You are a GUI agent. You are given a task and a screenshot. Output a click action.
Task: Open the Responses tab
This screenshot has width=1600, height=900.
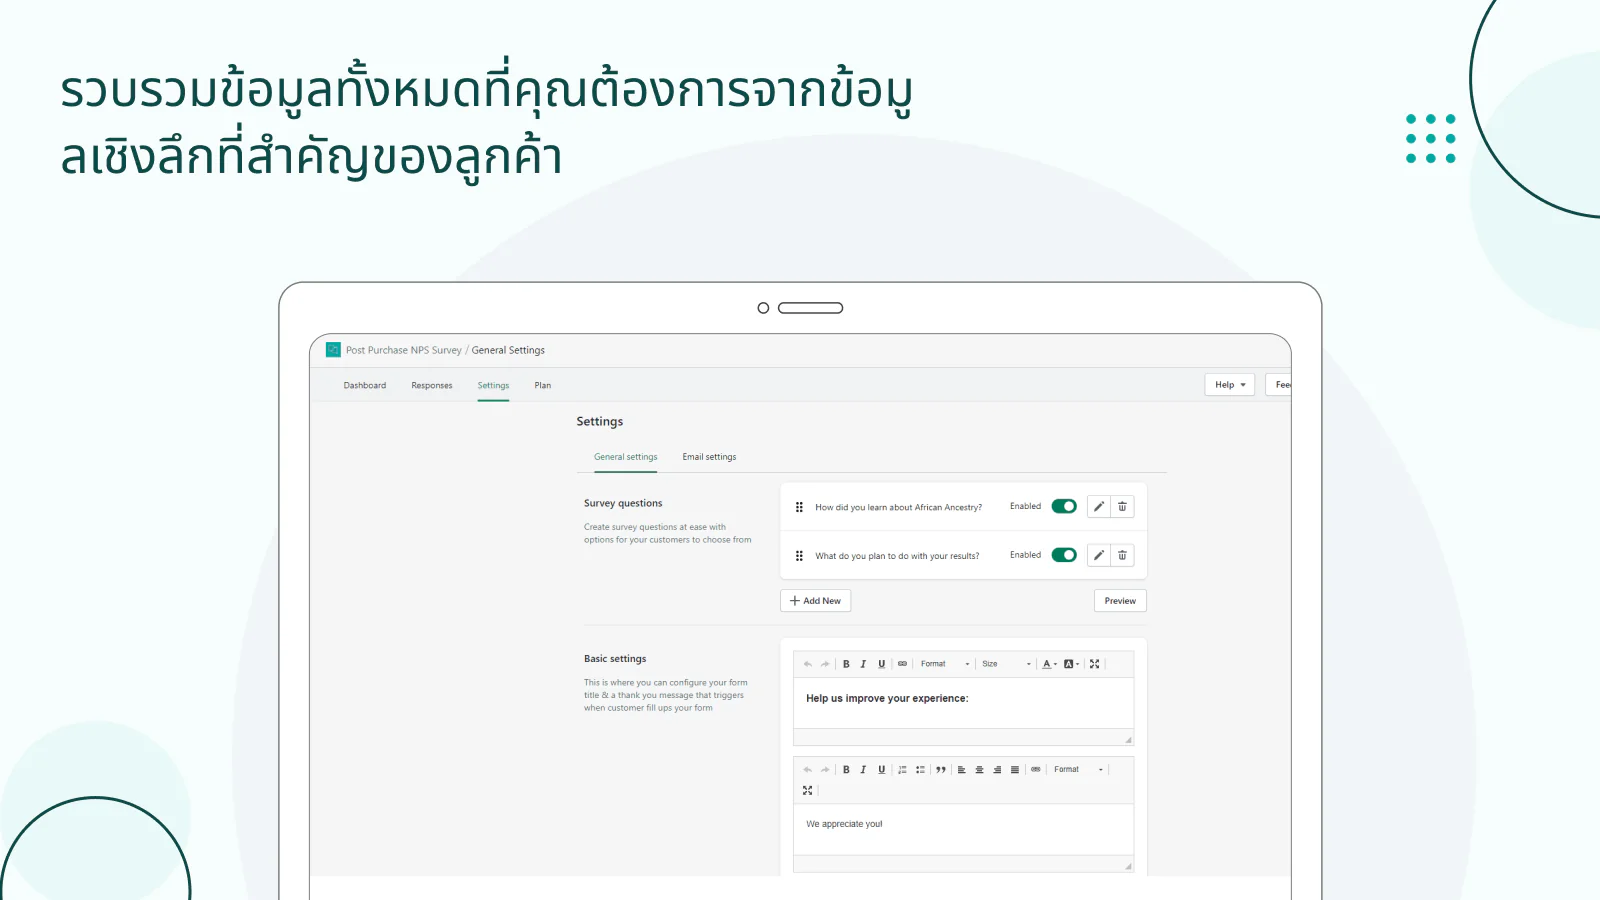pyautogui.click(x=432, y=385)
